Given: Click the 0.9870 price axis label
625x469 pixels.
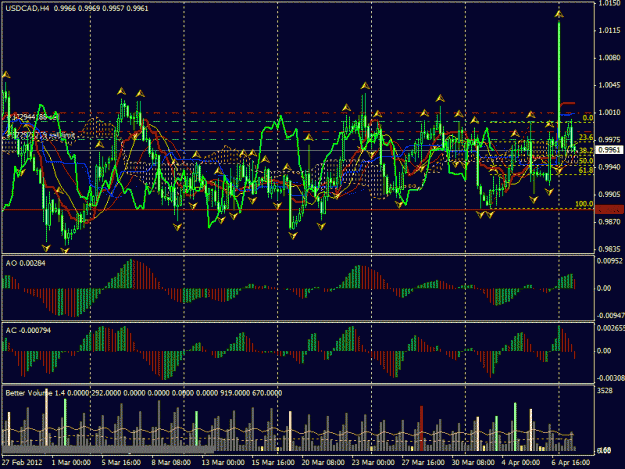Looking at the screenshot, I should point(610,222).
